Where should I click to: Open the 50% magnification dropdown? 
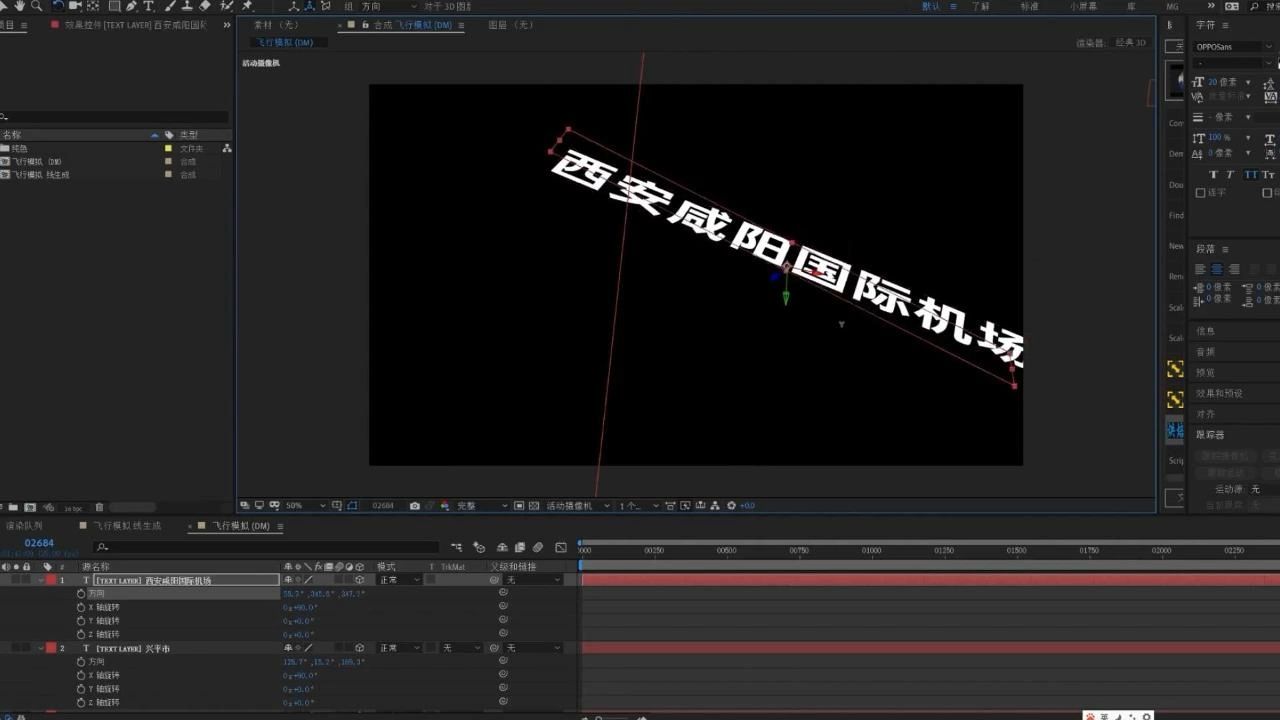click(305, 506)
